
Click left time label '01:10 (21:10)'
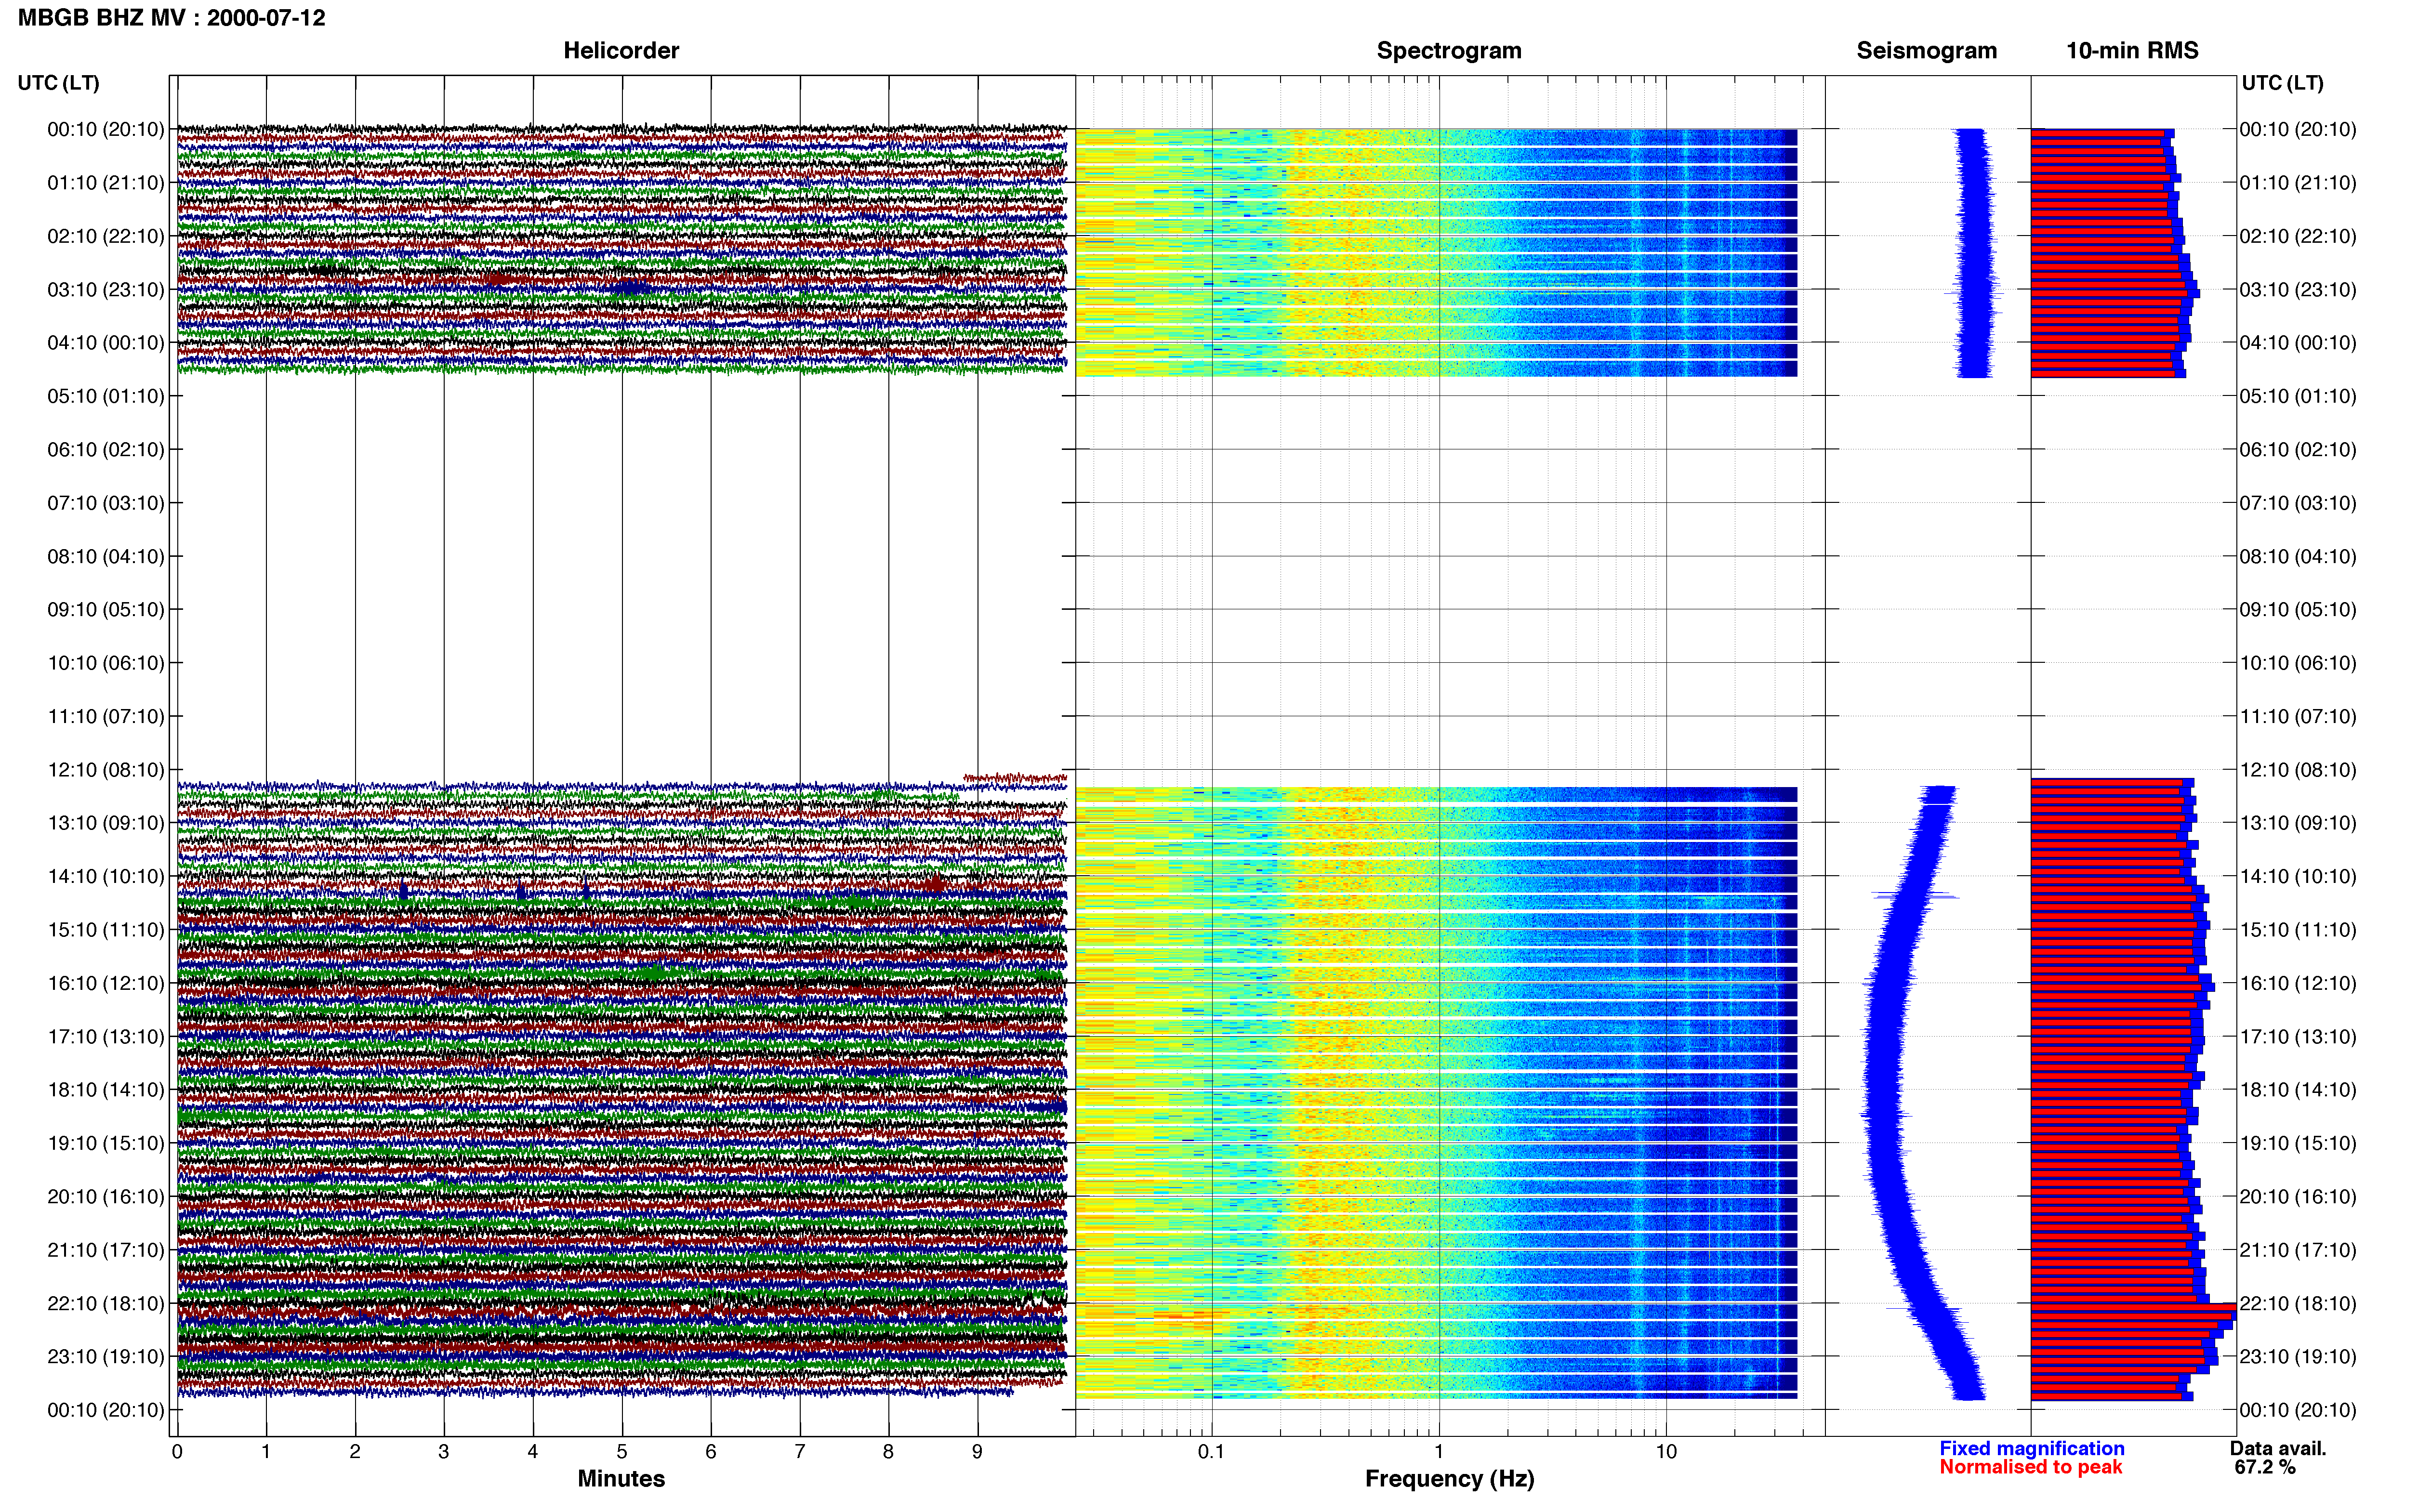pos(106,183)
